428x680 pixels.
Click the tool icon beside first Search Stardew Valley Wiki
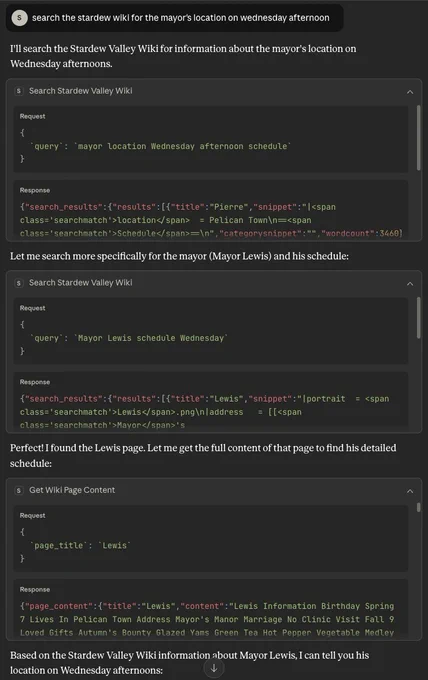(18, 91)
